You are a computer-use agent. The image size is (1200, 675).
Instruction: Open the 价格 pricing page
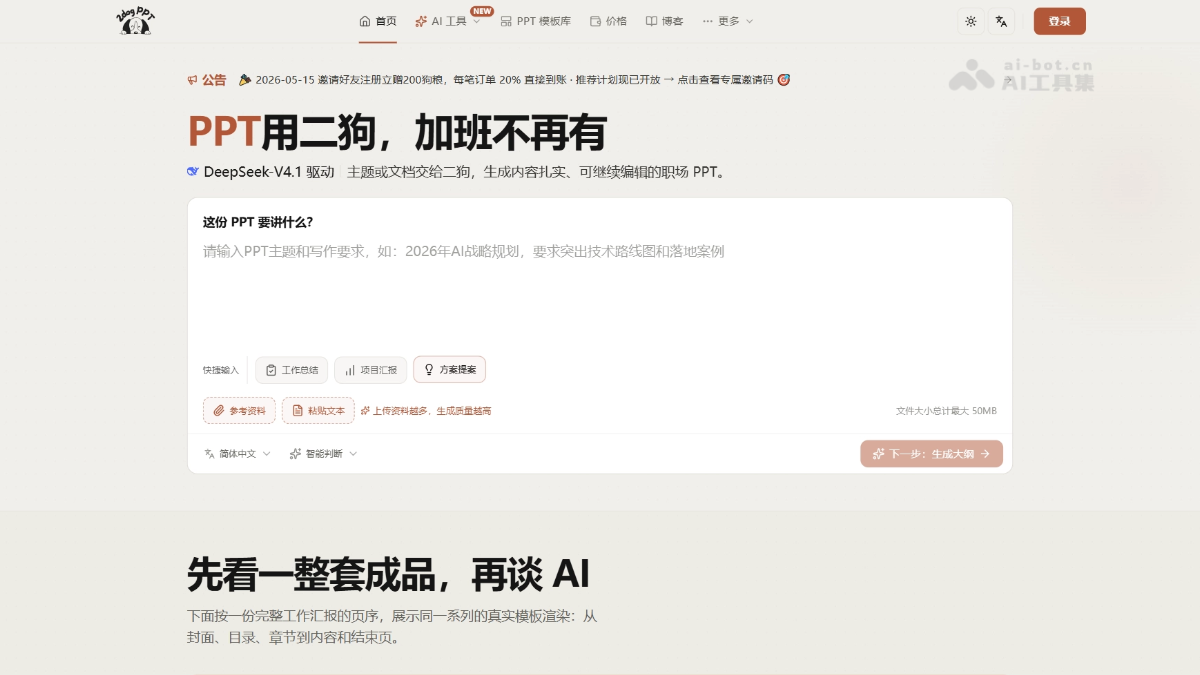point(608,21)
